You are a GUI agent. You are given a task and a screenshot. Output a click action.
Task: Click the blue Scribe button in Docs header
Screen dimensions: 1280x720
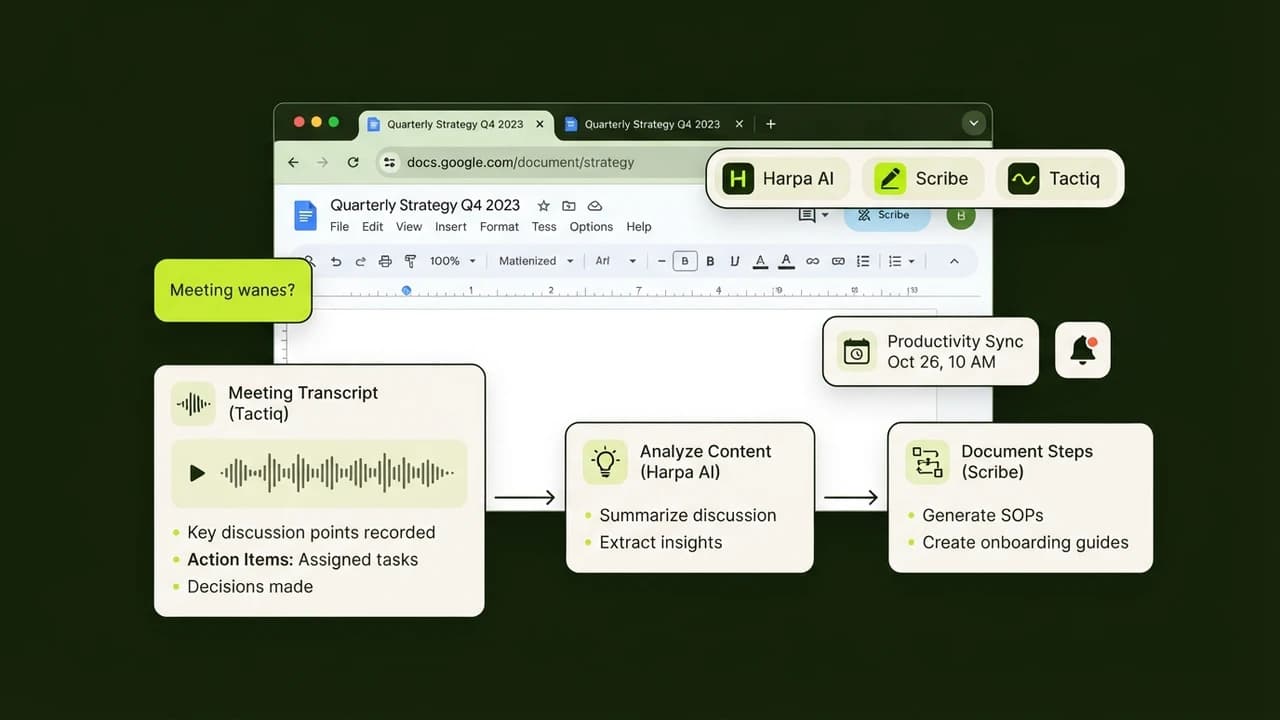(x=887, y=215)
